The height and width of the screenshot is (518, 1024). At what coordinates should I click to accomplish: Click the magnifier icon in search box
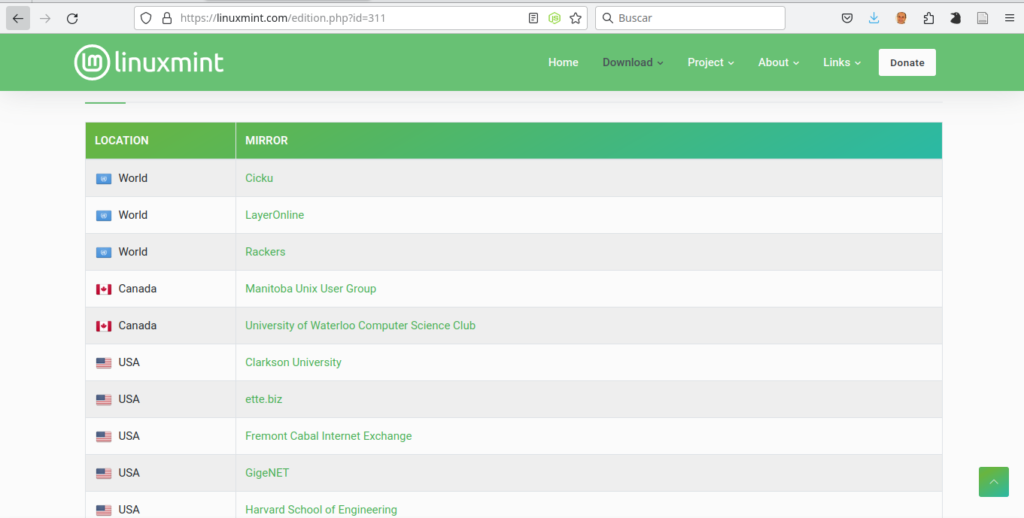pyautogui.click(x=607, y=18)
